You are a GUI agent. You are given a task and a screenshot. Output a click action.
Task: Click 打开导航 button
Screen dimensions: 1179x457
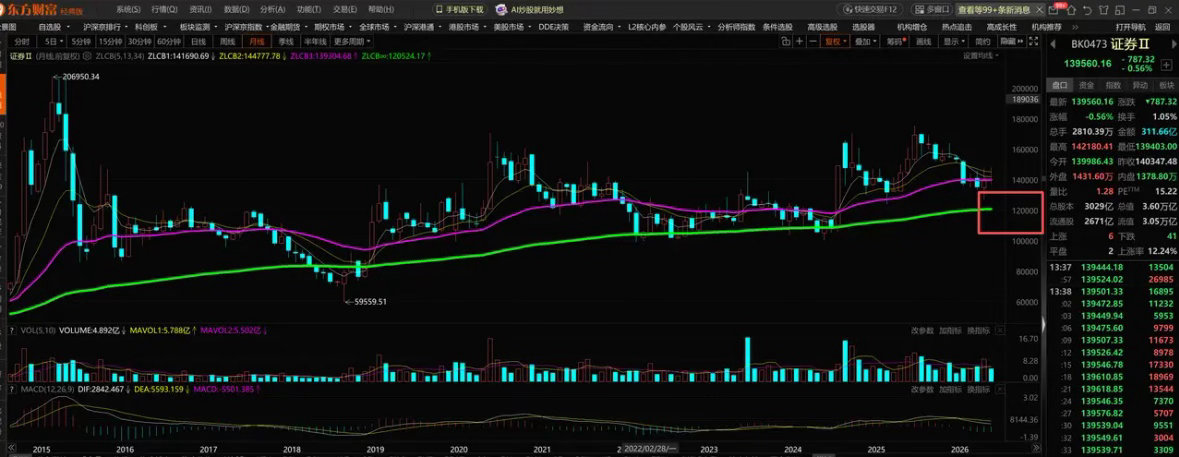coord(1130,26)
